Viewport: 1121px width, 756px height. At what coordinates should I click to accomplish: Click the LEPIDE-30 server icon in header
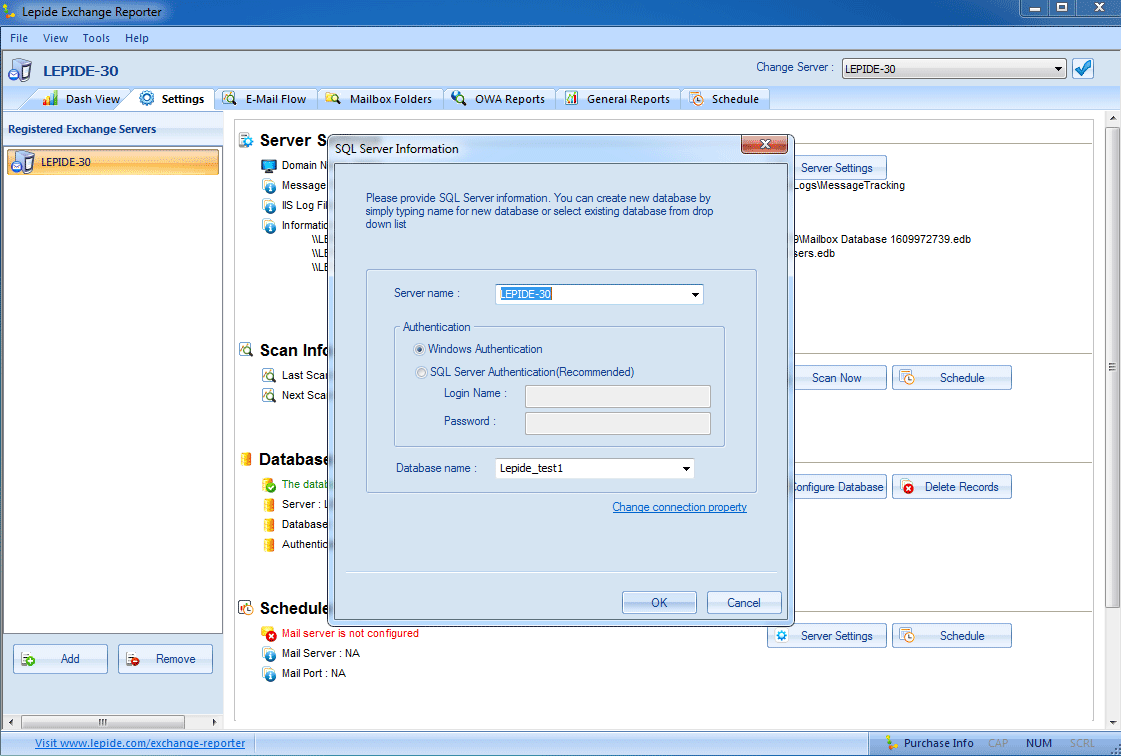(21, 70)
